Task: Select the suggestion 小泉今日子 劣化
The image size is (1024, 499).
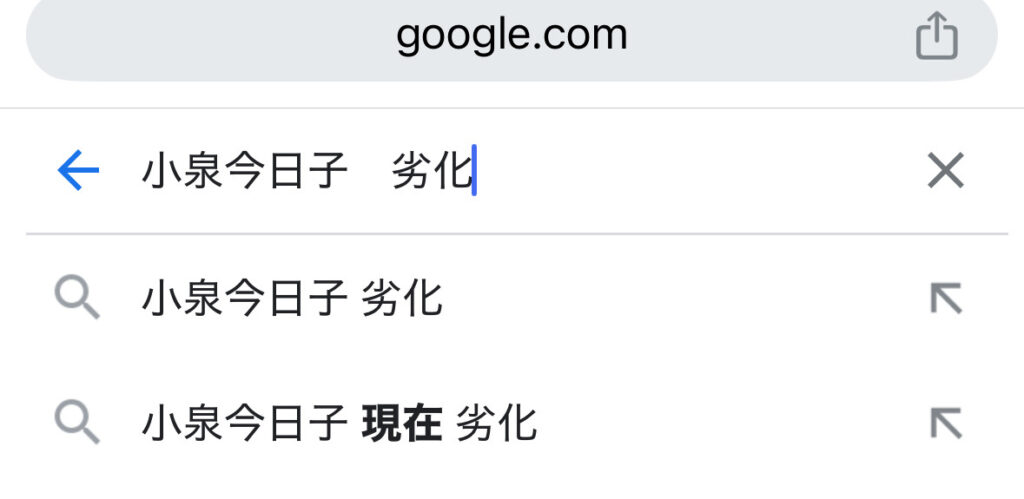Action: [512, 298]
